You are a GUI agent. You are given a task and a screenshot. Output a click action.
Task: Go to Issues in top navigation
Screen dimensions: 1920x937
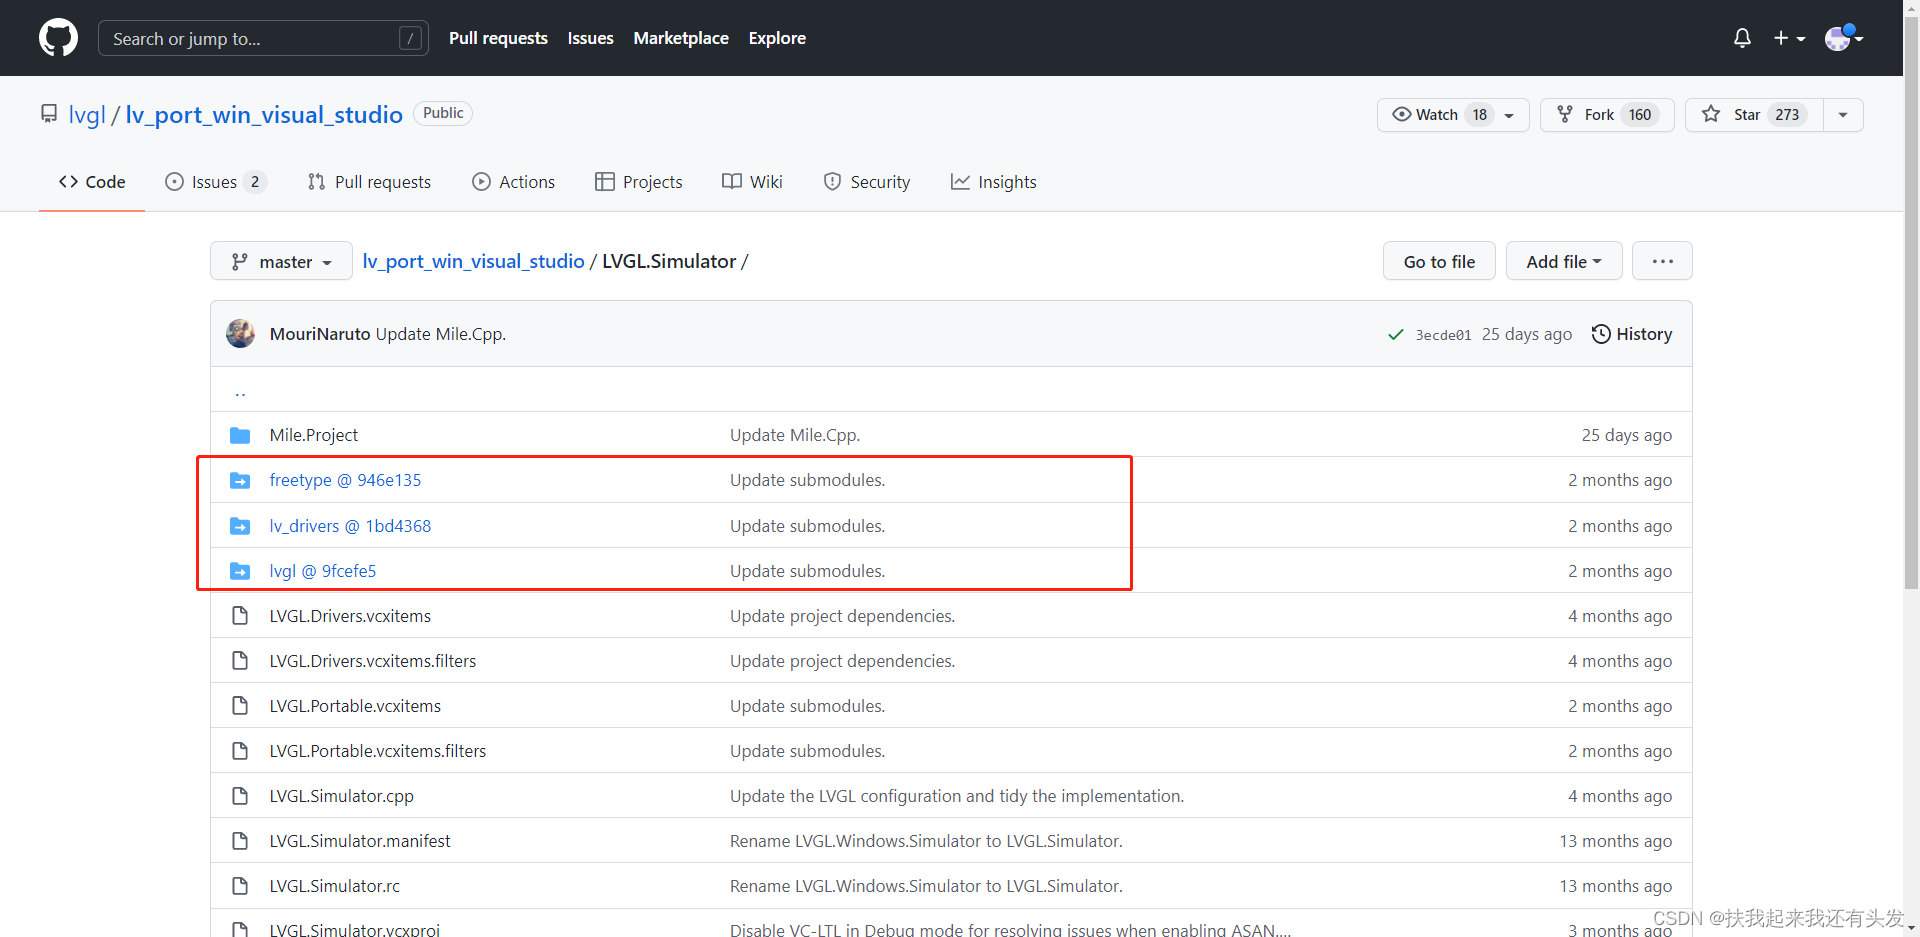point(590,38)
